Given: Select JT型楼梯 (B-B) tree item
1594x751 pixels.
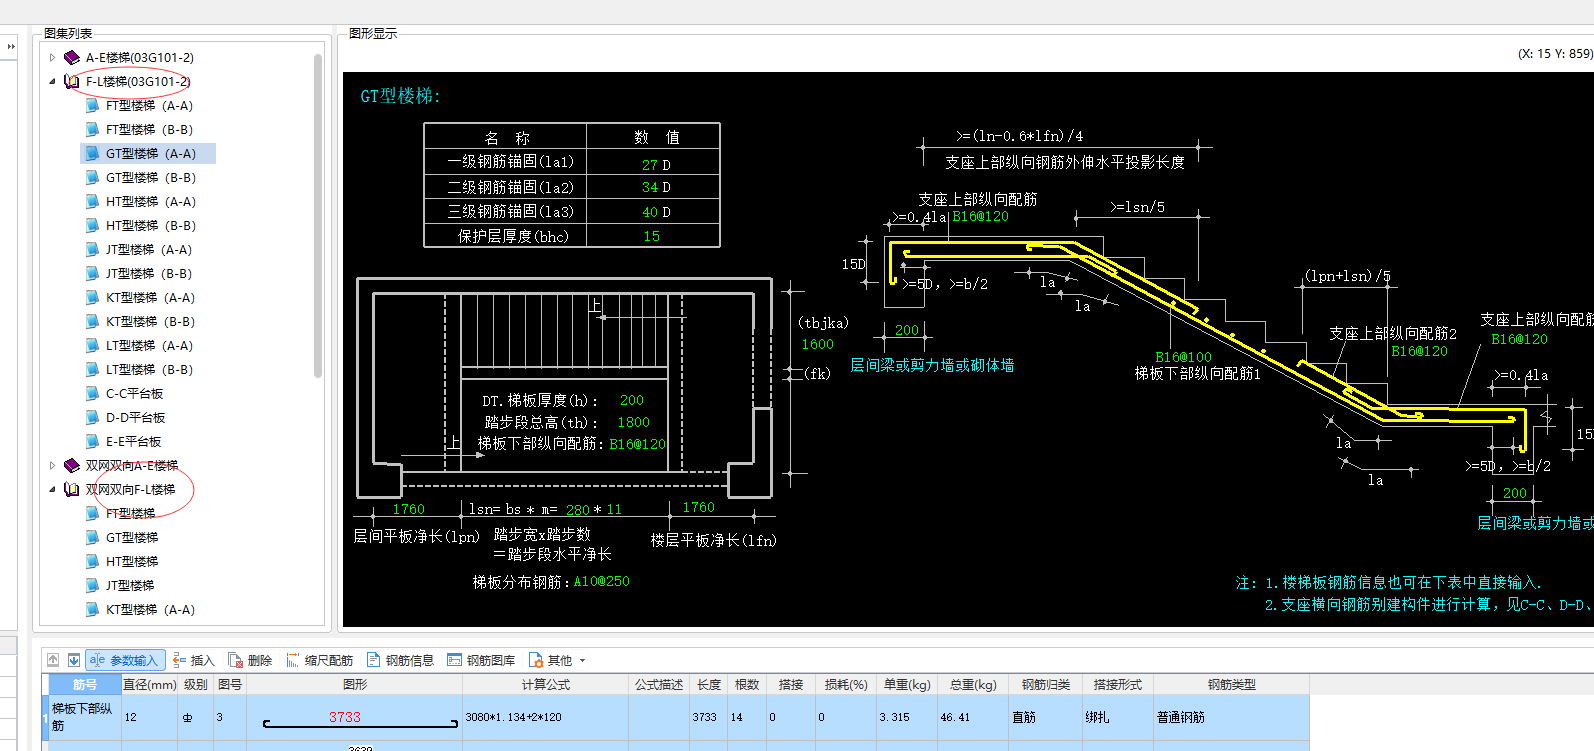Looking at the screenshot, I should click(148, 274).
